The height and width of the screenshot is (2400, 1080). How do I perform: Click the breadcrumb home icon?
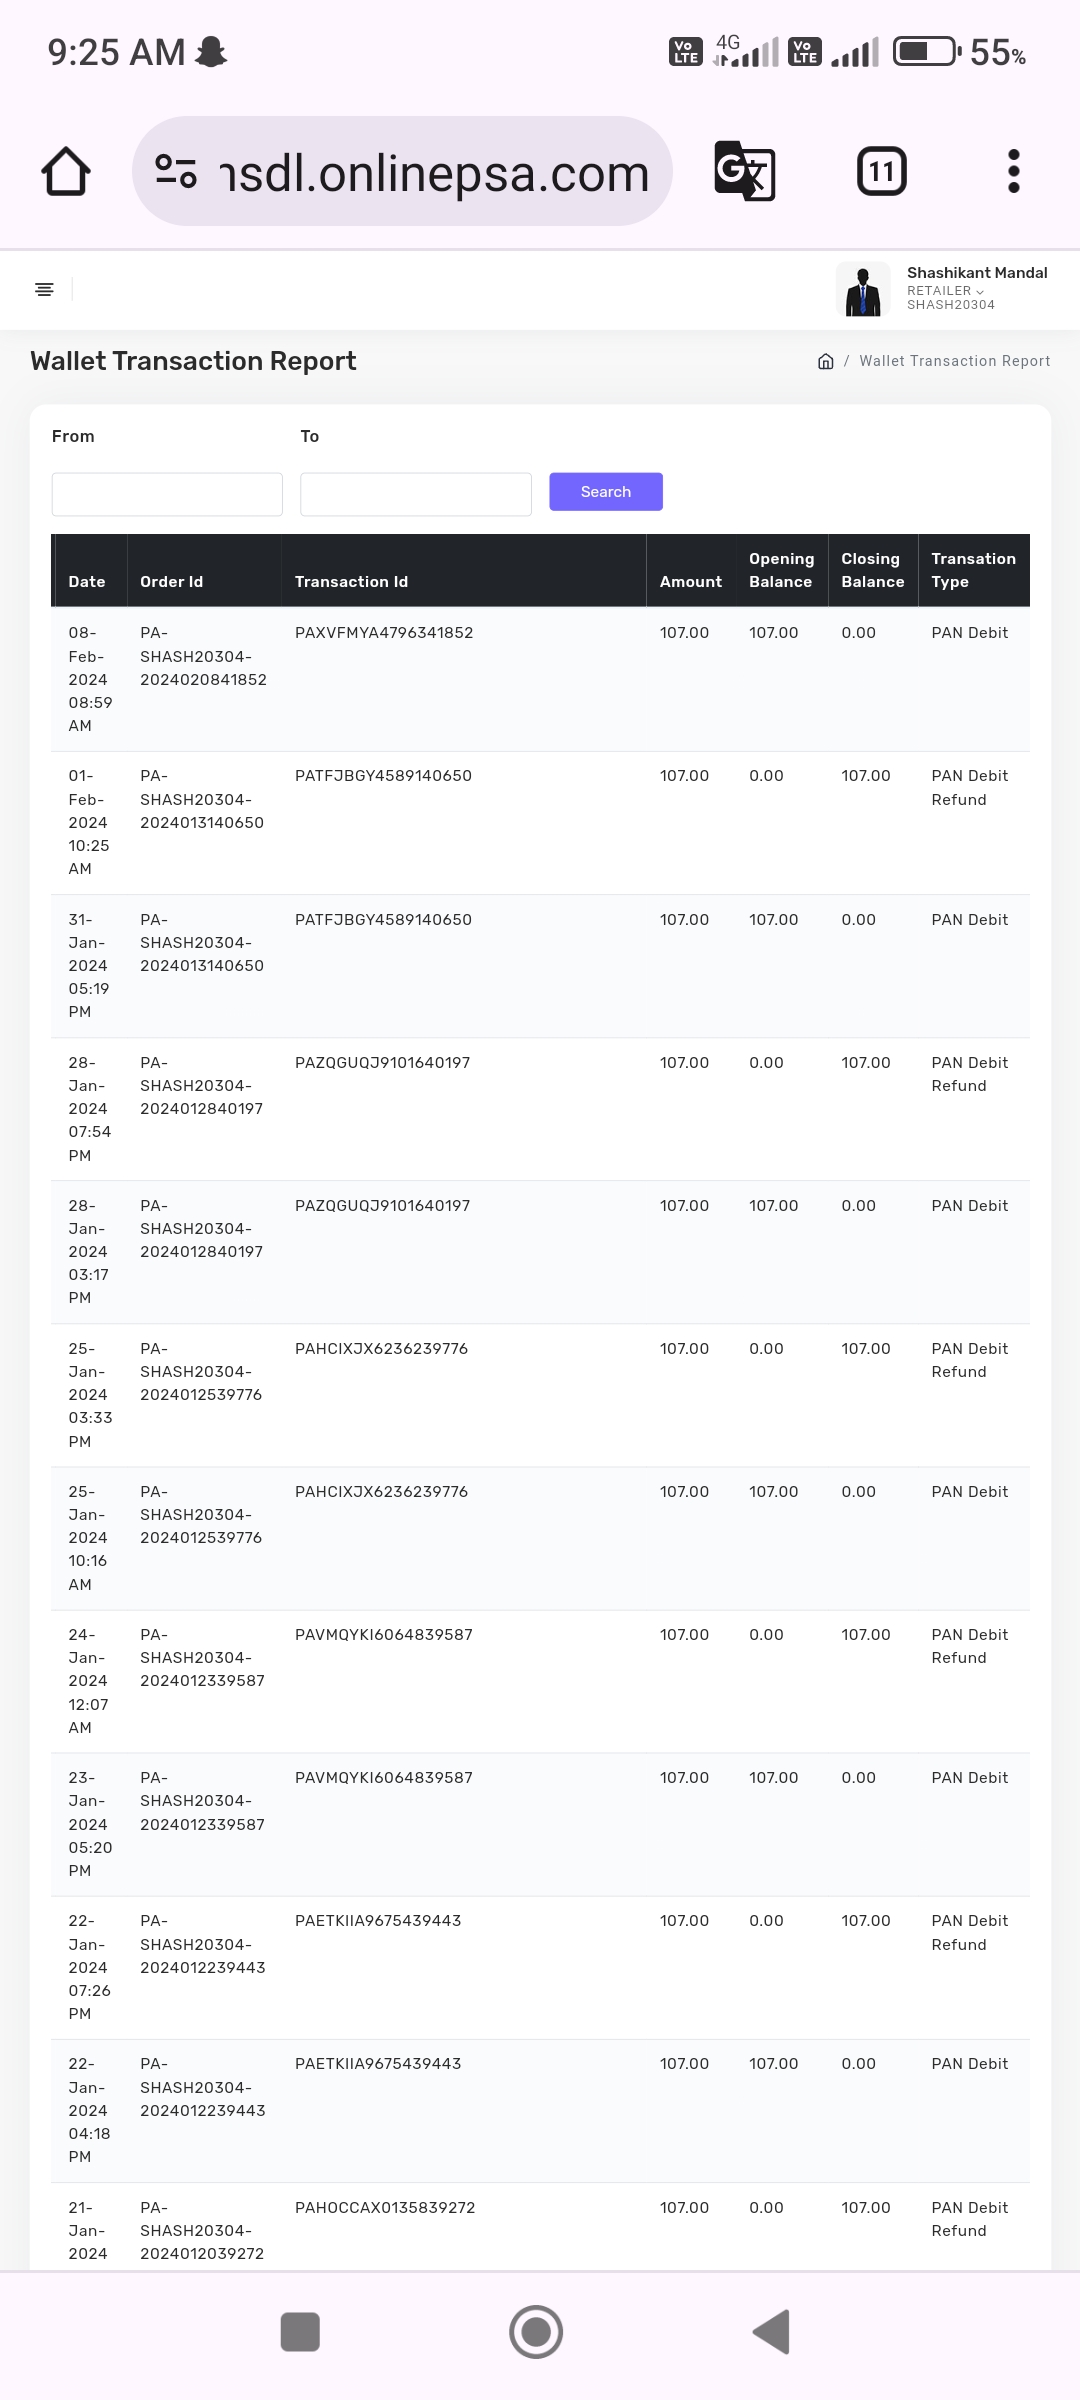[826, 361]
